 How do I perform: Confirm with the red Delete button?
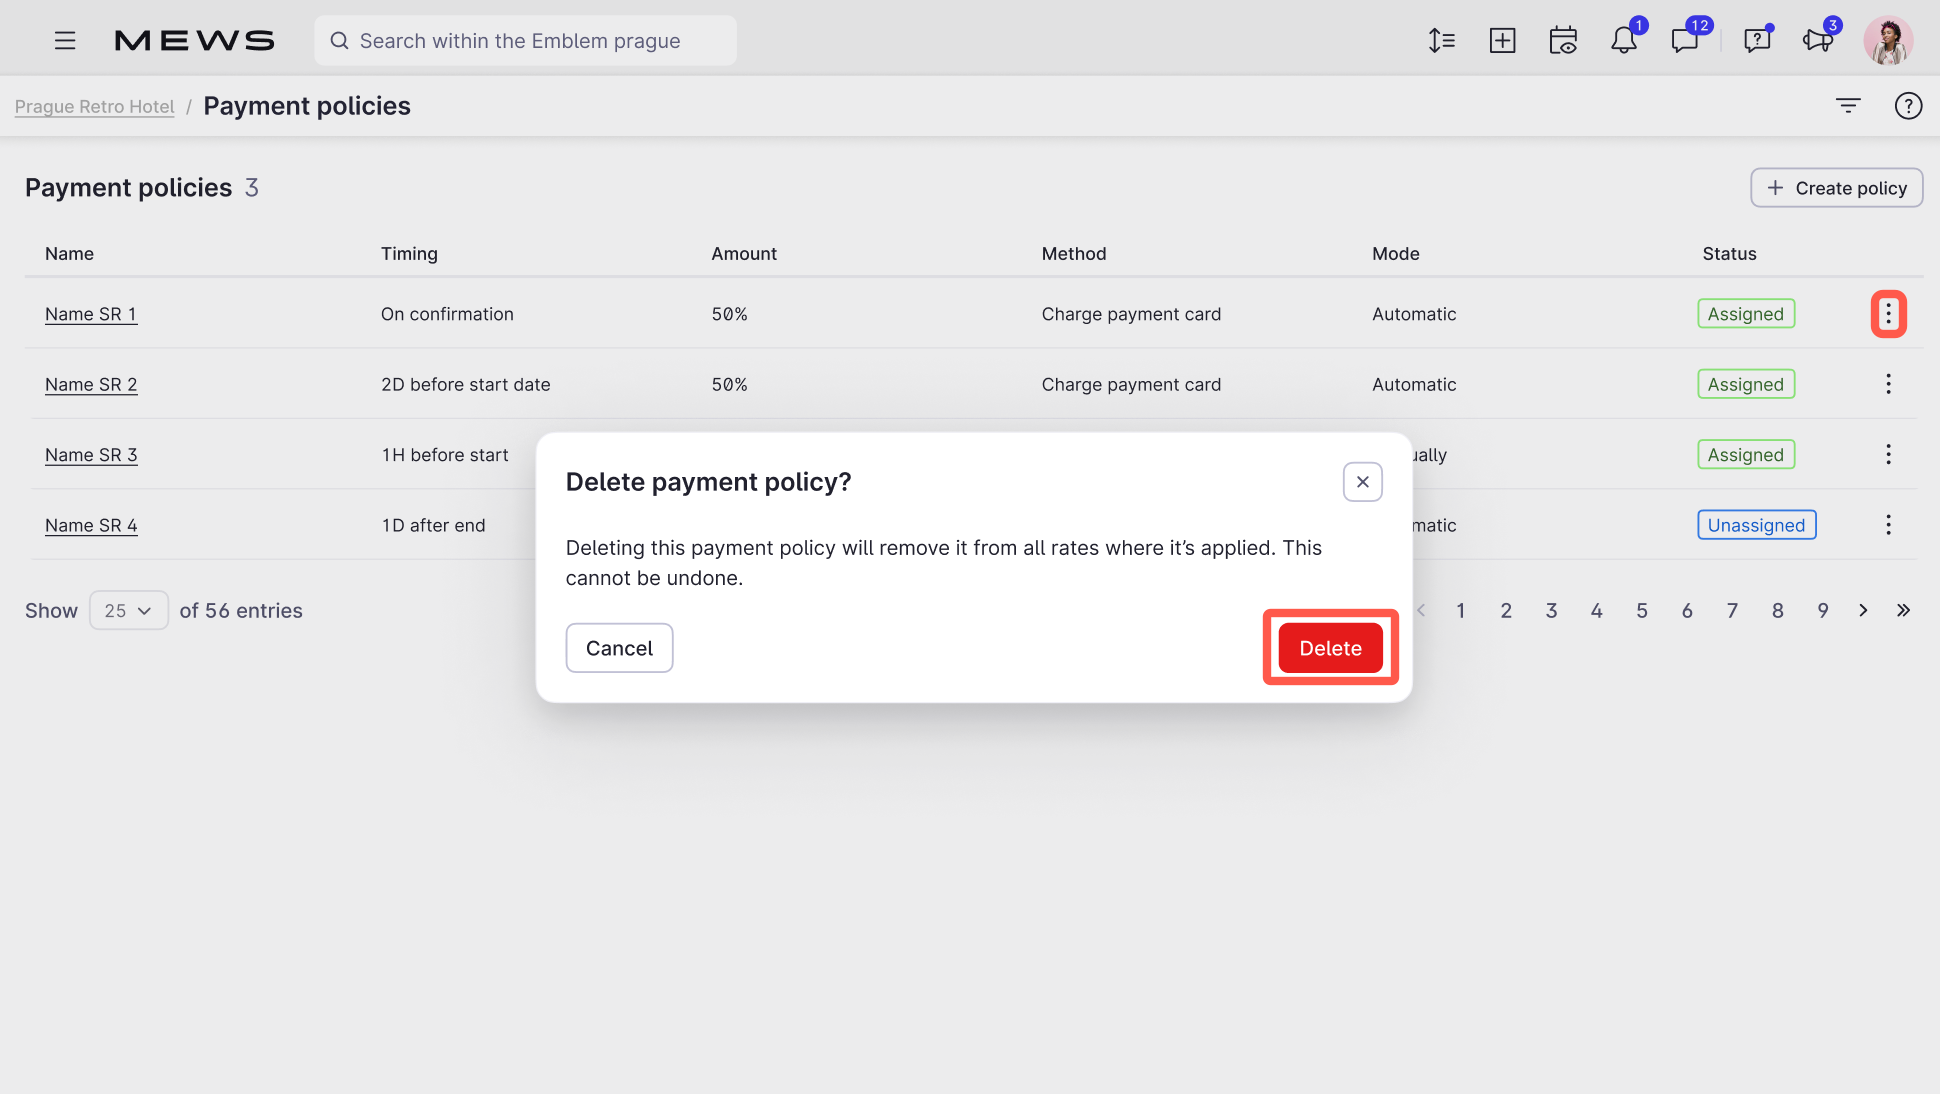1330,648
